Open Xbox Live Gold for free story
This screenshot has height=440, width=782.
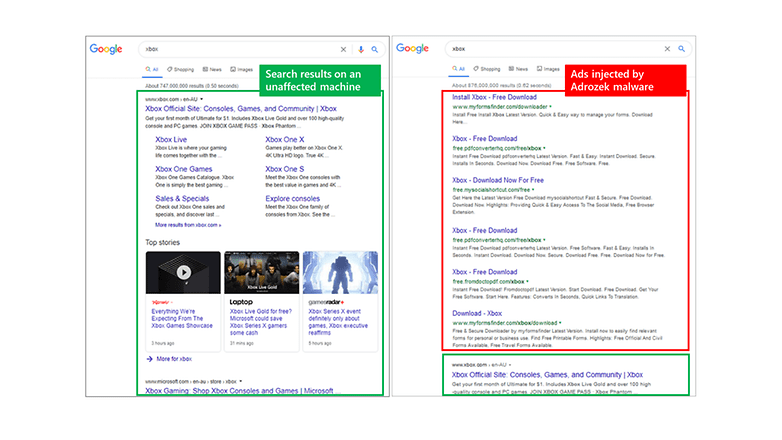261,322
